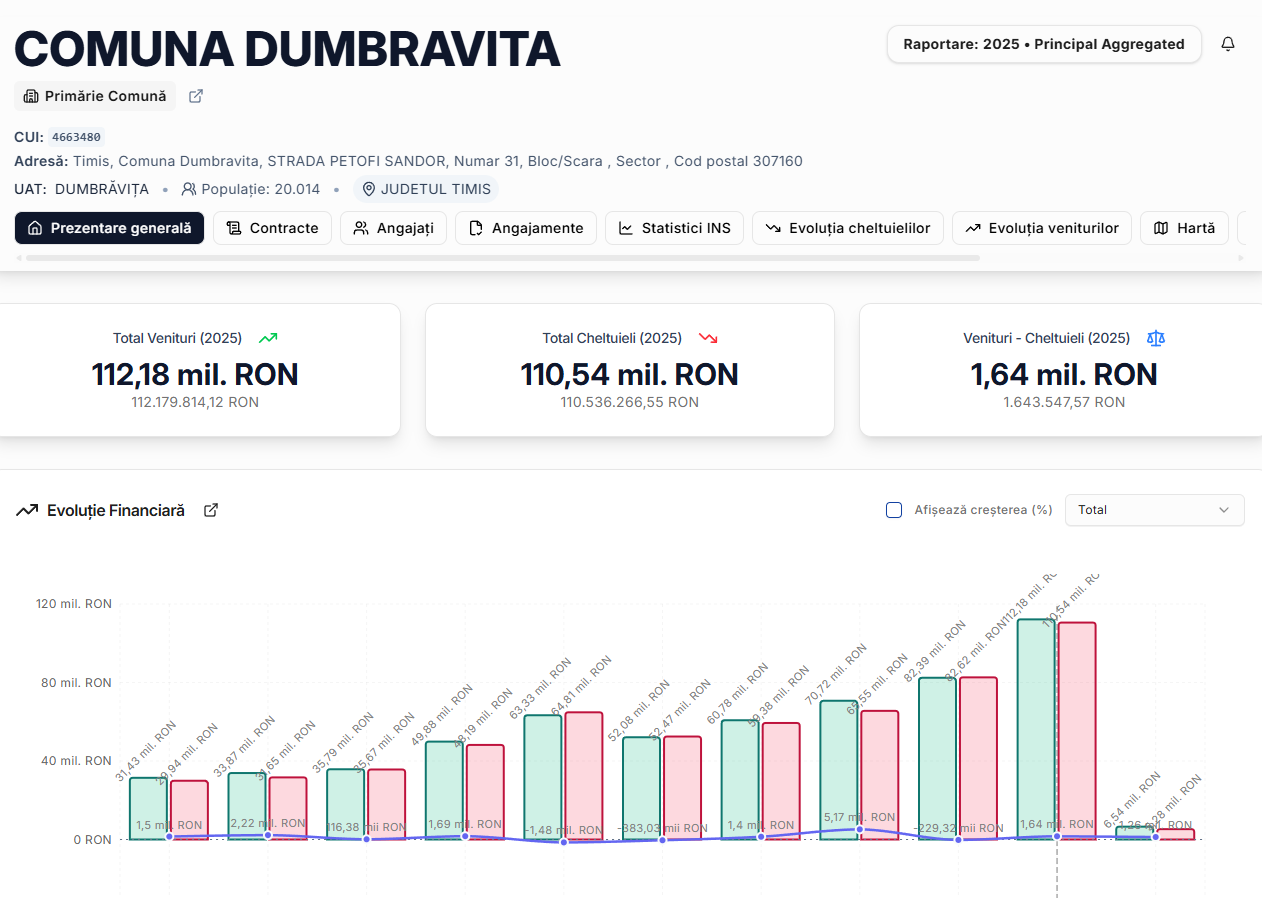This screenshot has width=1262, height=898.
Task: Click red downward trend icon on Total Cheltuieli
Action: (x=708, y=338)
